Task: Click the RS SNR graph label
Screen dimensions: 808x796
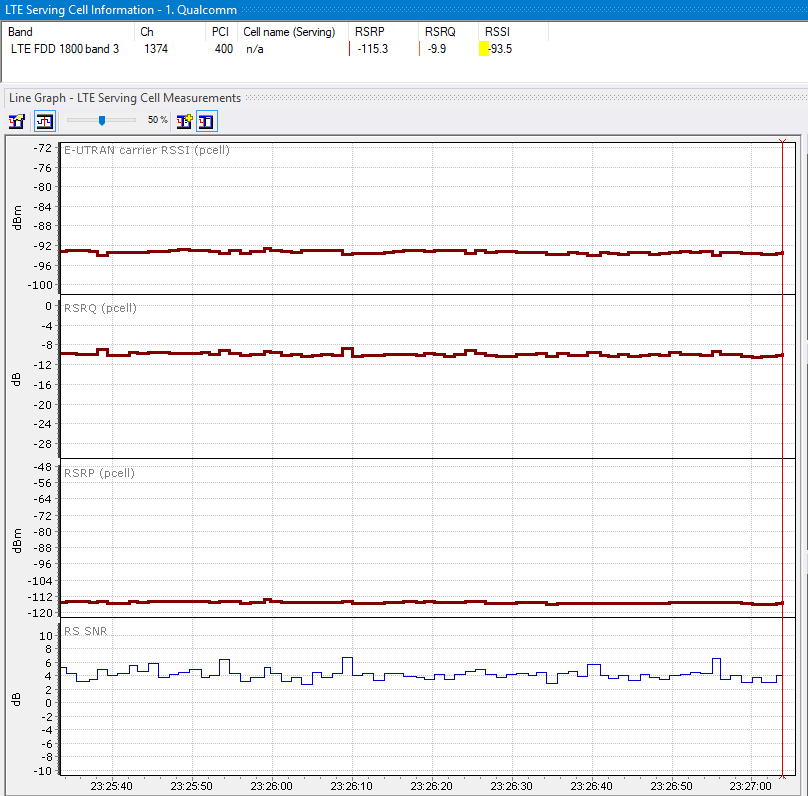Action: pyautogui.click(x=85, y=631)
